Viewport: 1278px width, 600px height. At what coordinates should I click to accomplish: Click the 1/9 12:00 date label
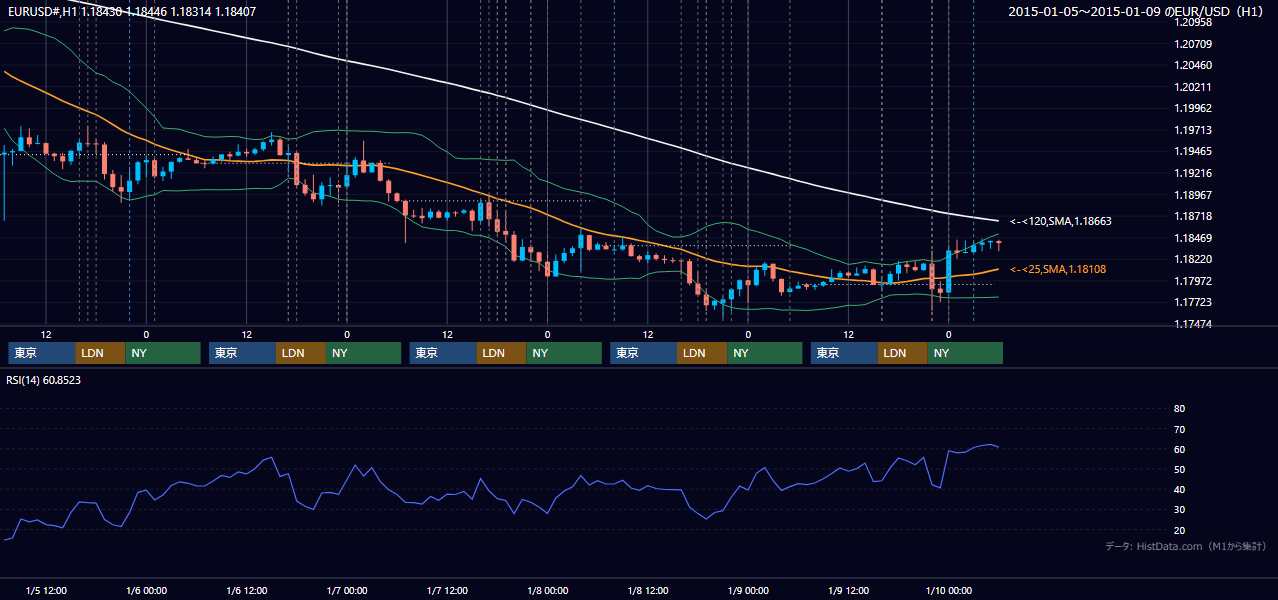[x=848, y=590]
